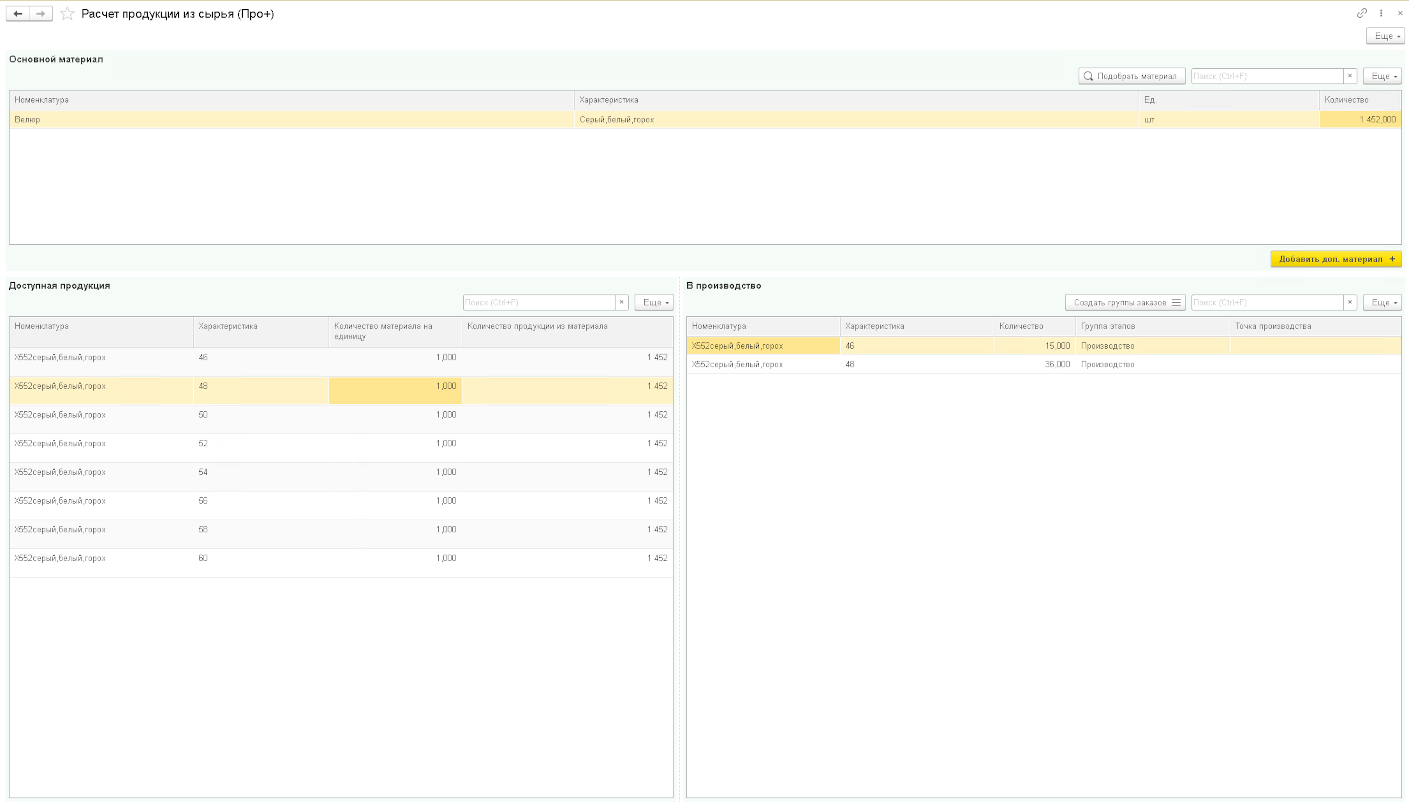Viewport: 1409px width, 802px height.
Task: Click the forward navigation arrow
Action: tap(40, 14)
